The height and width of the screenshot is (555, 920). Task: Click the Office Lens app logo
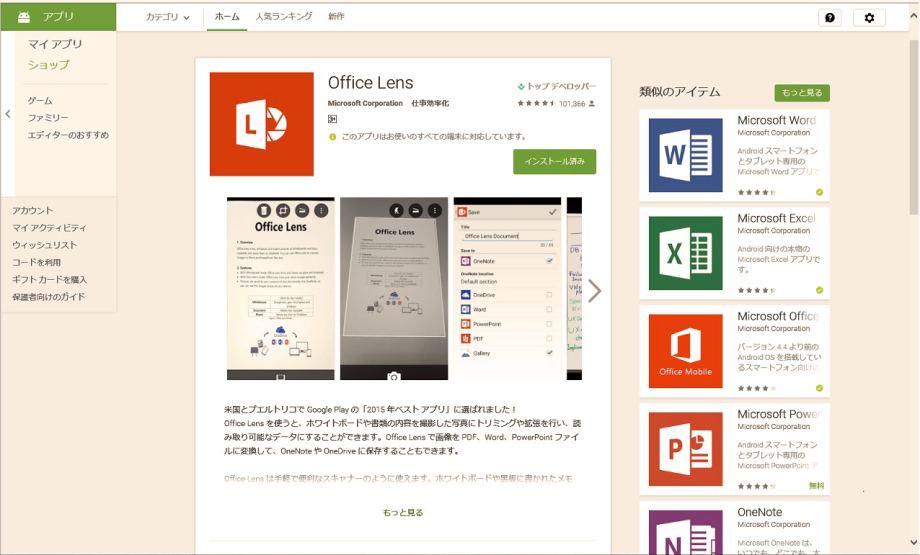262,124
